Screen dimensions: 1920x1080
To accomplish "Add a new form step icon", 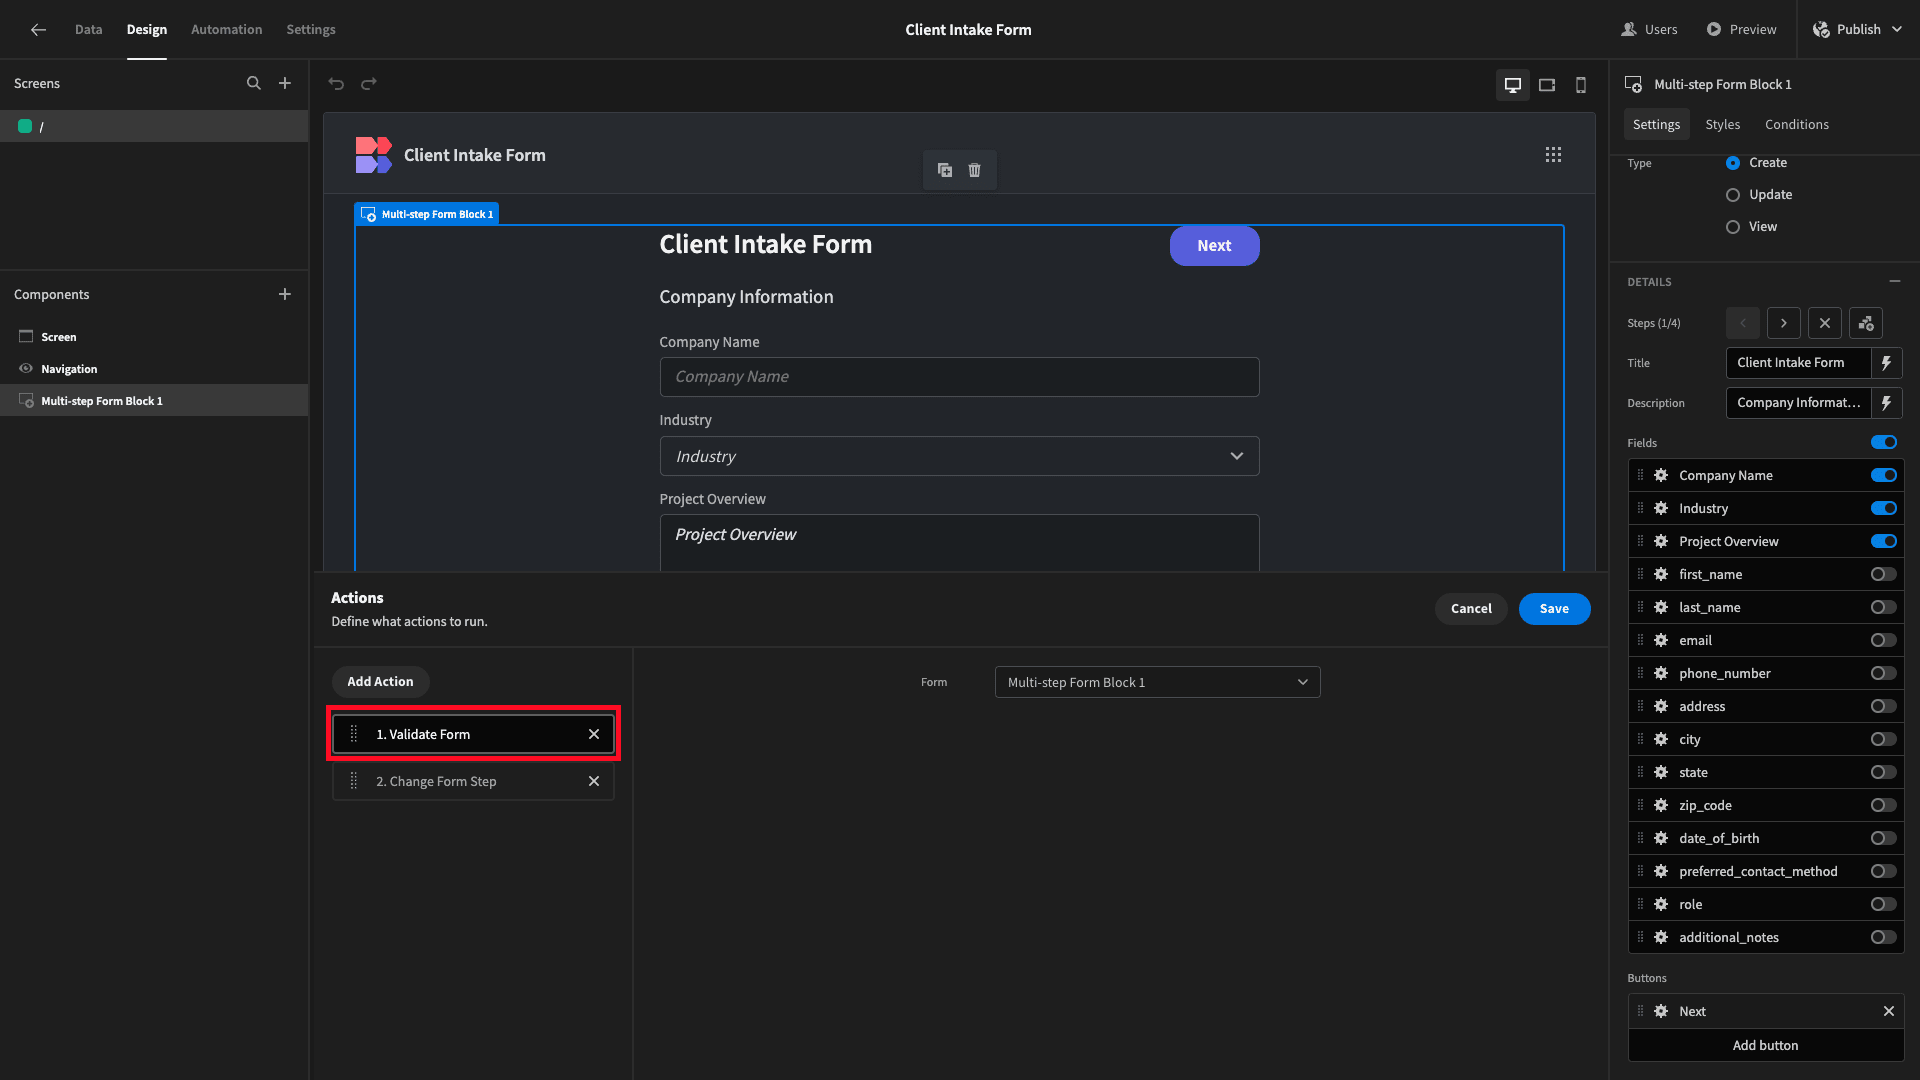I will tap(1866, 323).
